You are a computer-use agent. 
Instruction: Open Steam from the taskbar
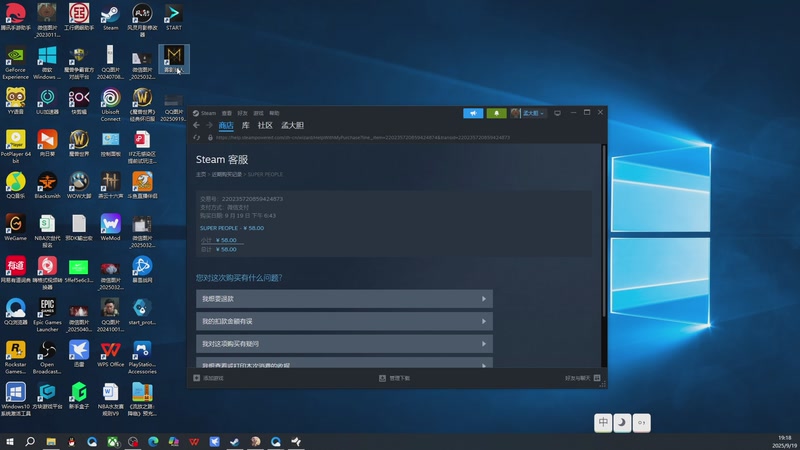click(235, 442)
